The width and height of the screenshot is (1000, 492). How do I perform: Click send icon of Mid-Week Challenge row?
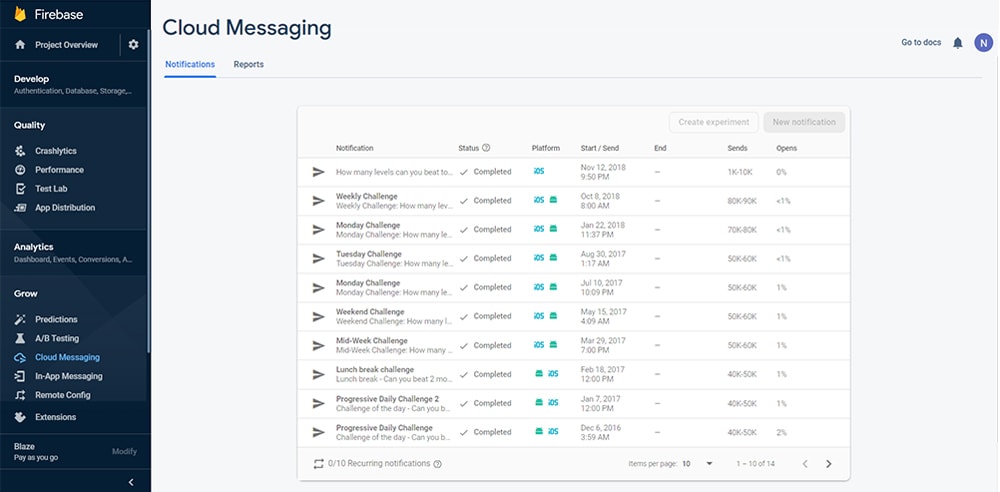[x=318, y=345]
